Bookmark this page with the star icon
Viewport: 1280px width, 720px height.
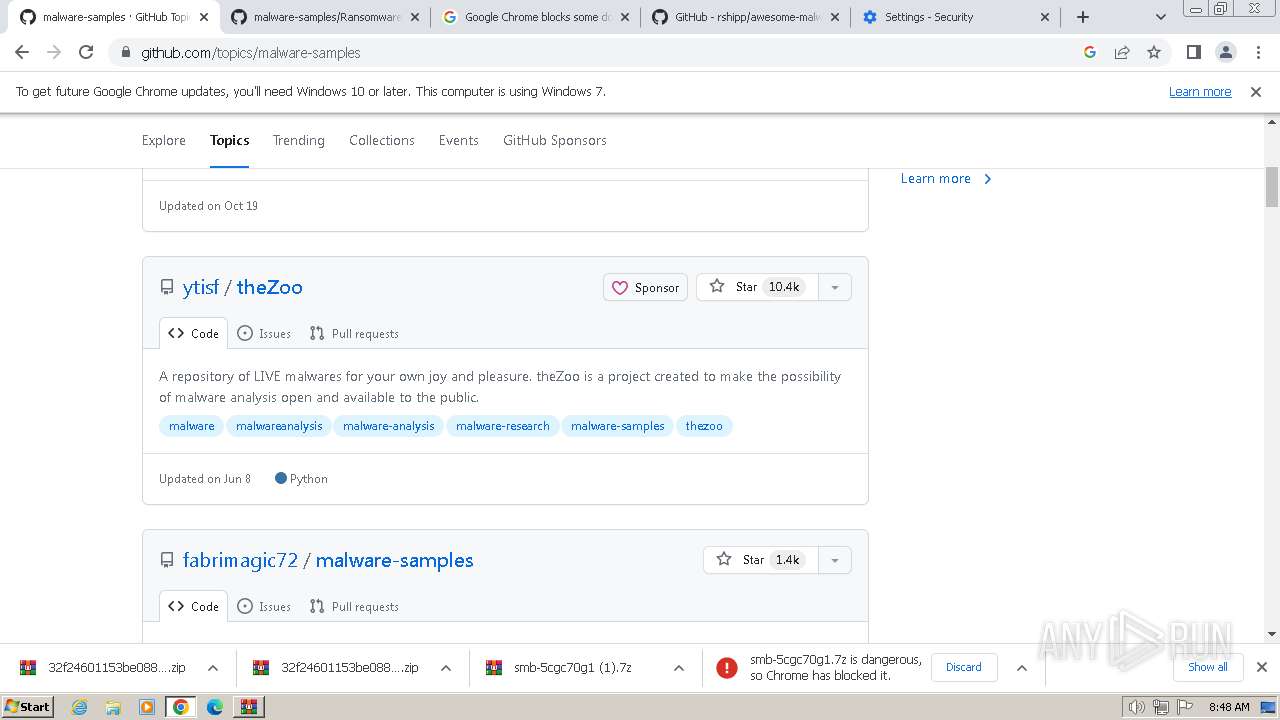tap(1154, 53)
